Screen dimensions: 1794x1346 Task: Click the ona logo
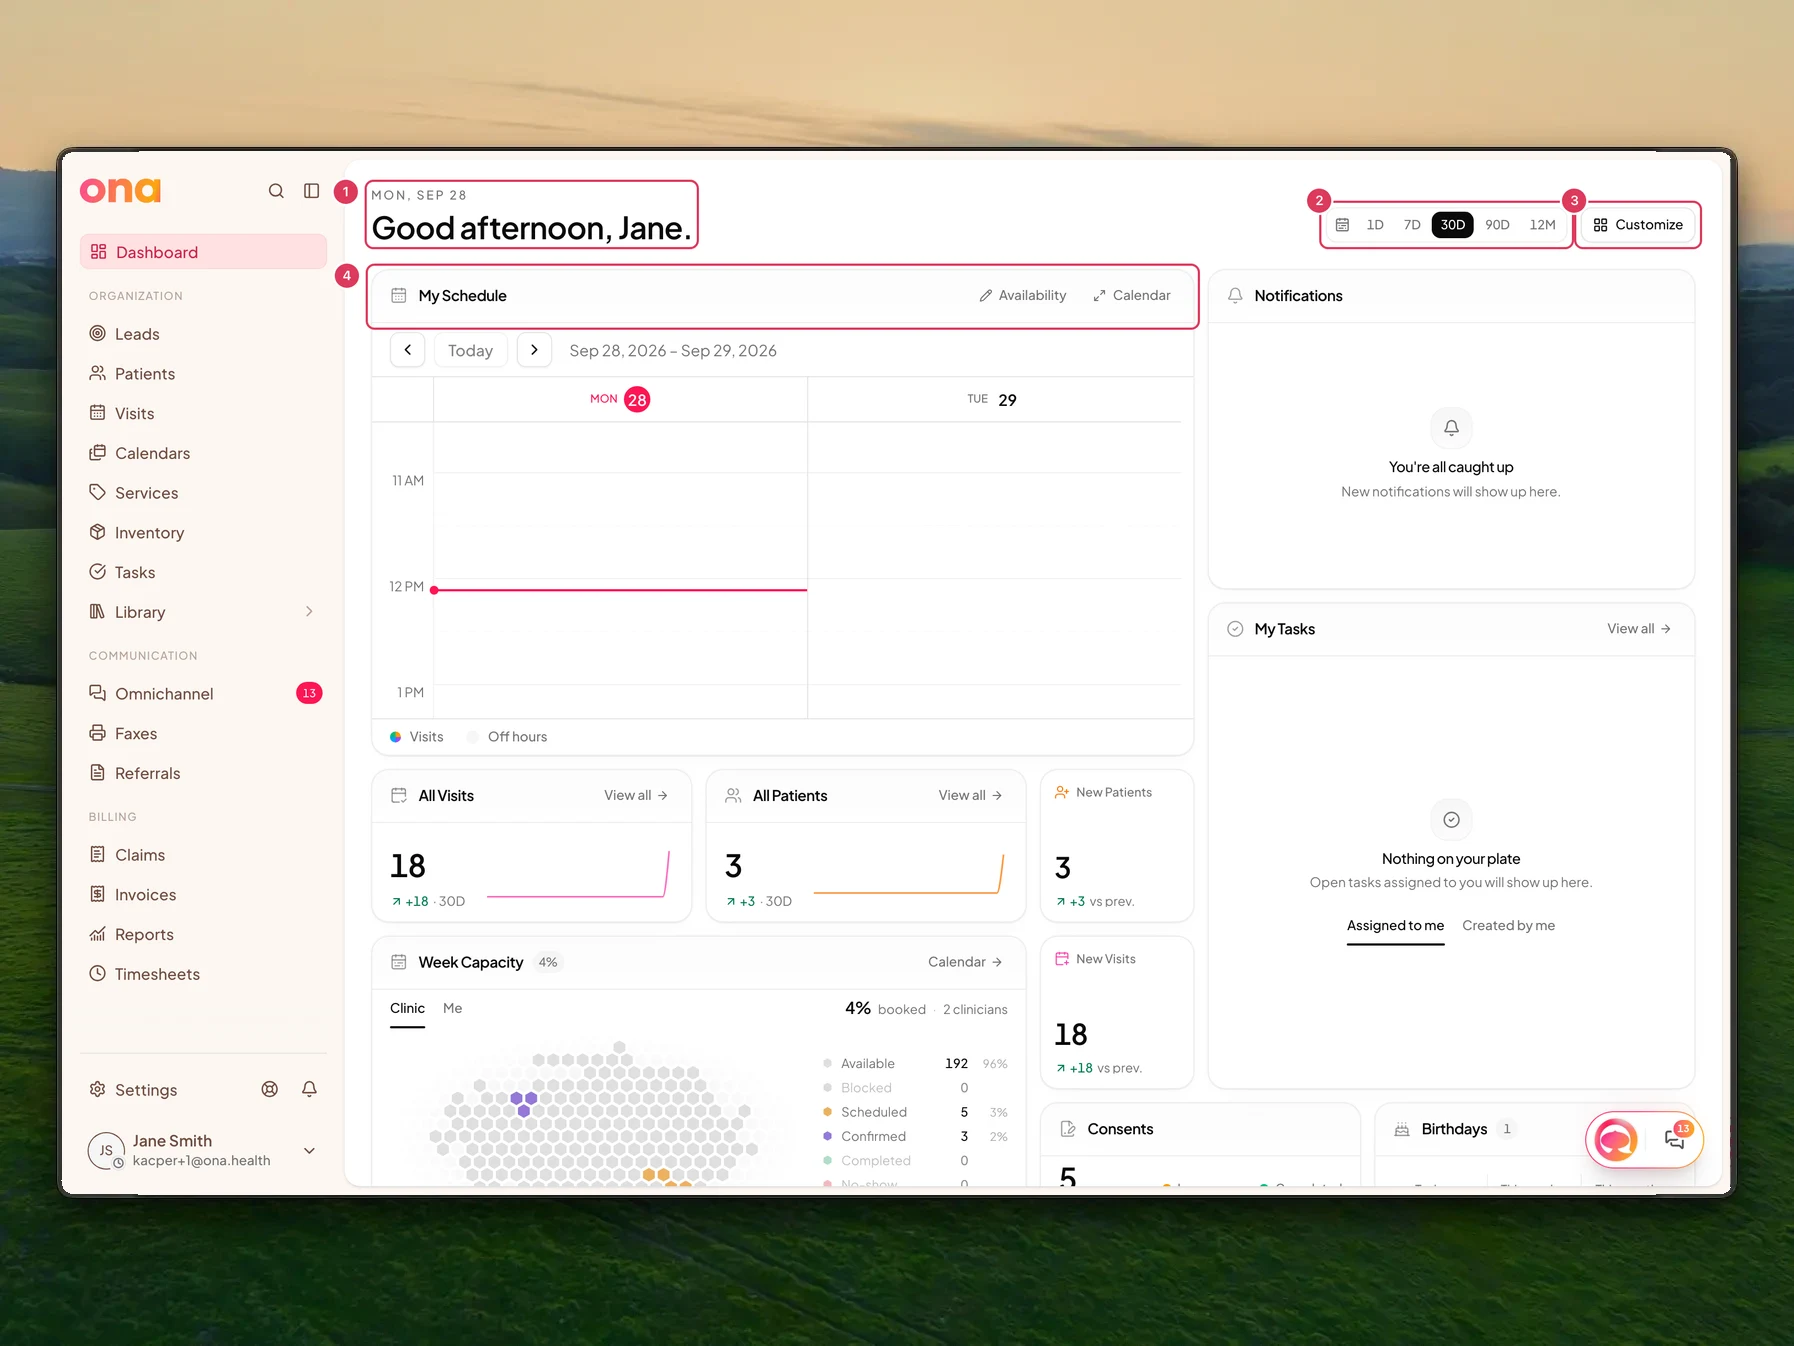point(120,190)
